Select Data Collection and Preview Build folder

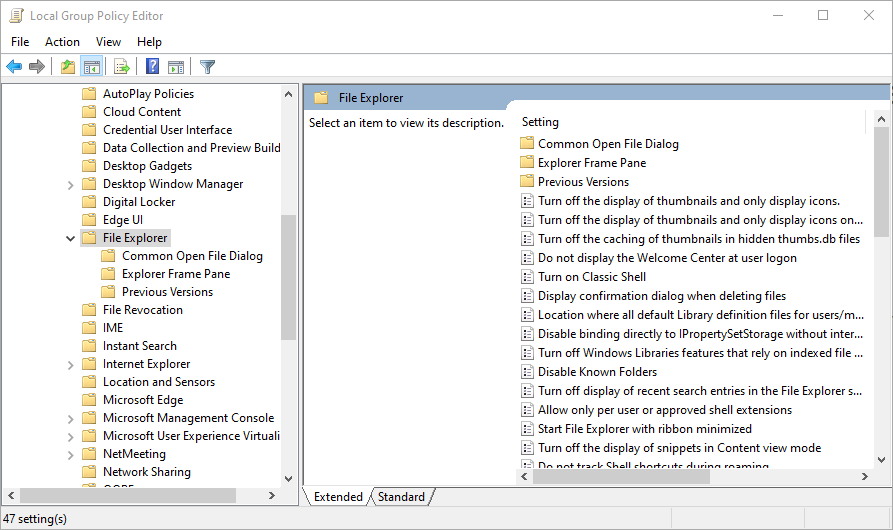coord(191,147)
